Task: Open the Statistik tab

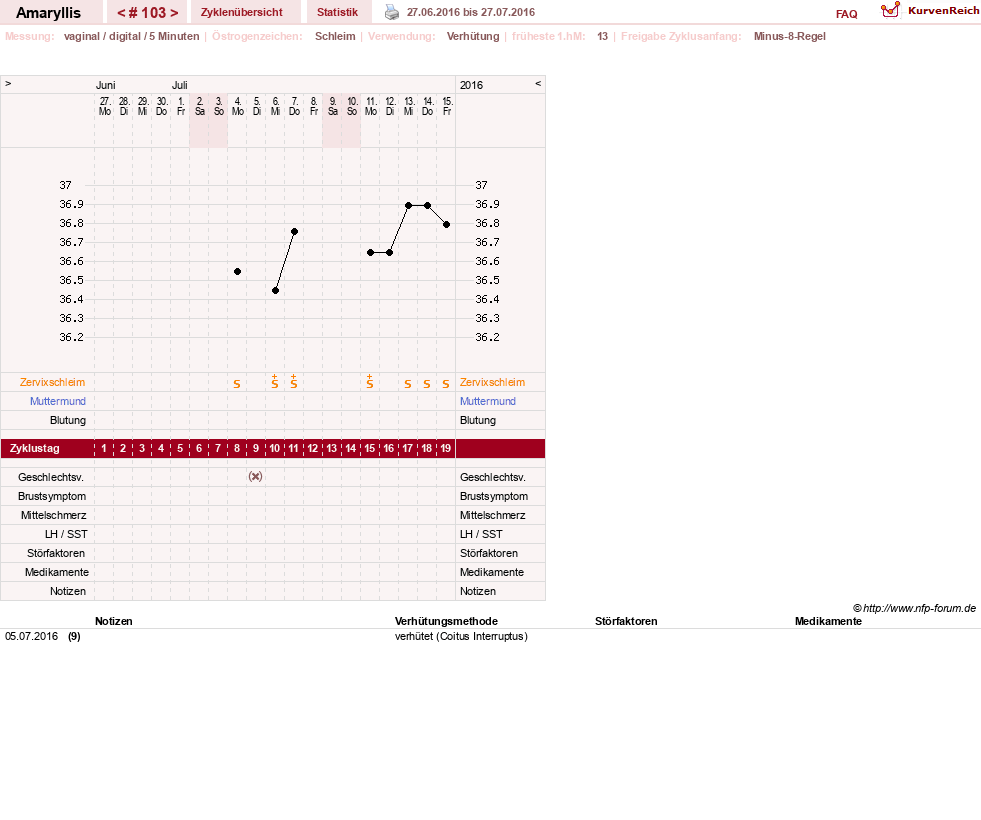Action: pyautogui.click(x=337, y=13)
